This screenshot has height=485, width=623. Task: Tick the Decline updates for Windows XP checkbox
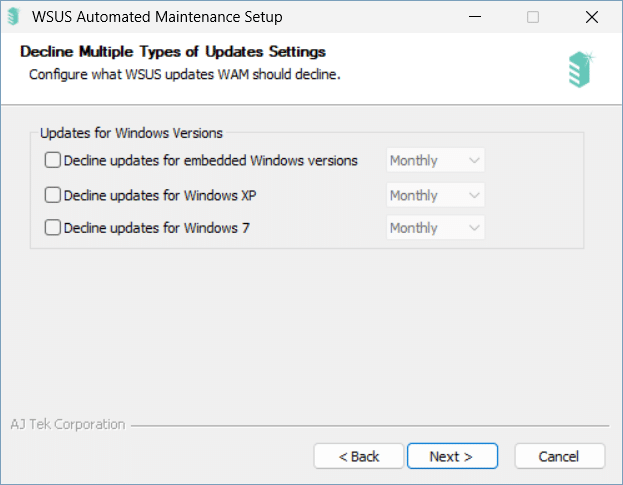pos(52,195)
